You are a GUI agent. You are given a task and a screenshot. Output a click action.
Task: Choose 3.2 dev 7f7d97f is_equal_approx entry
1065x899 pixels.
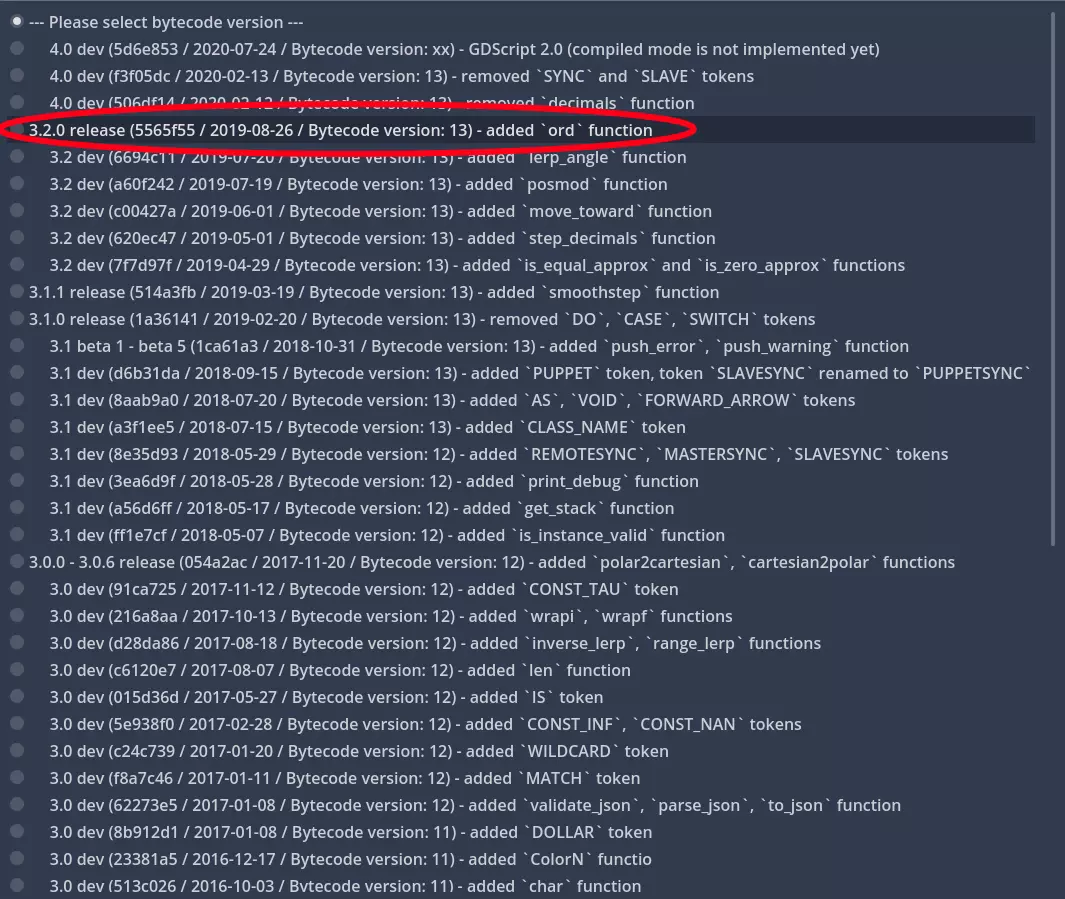click(522, 265)
